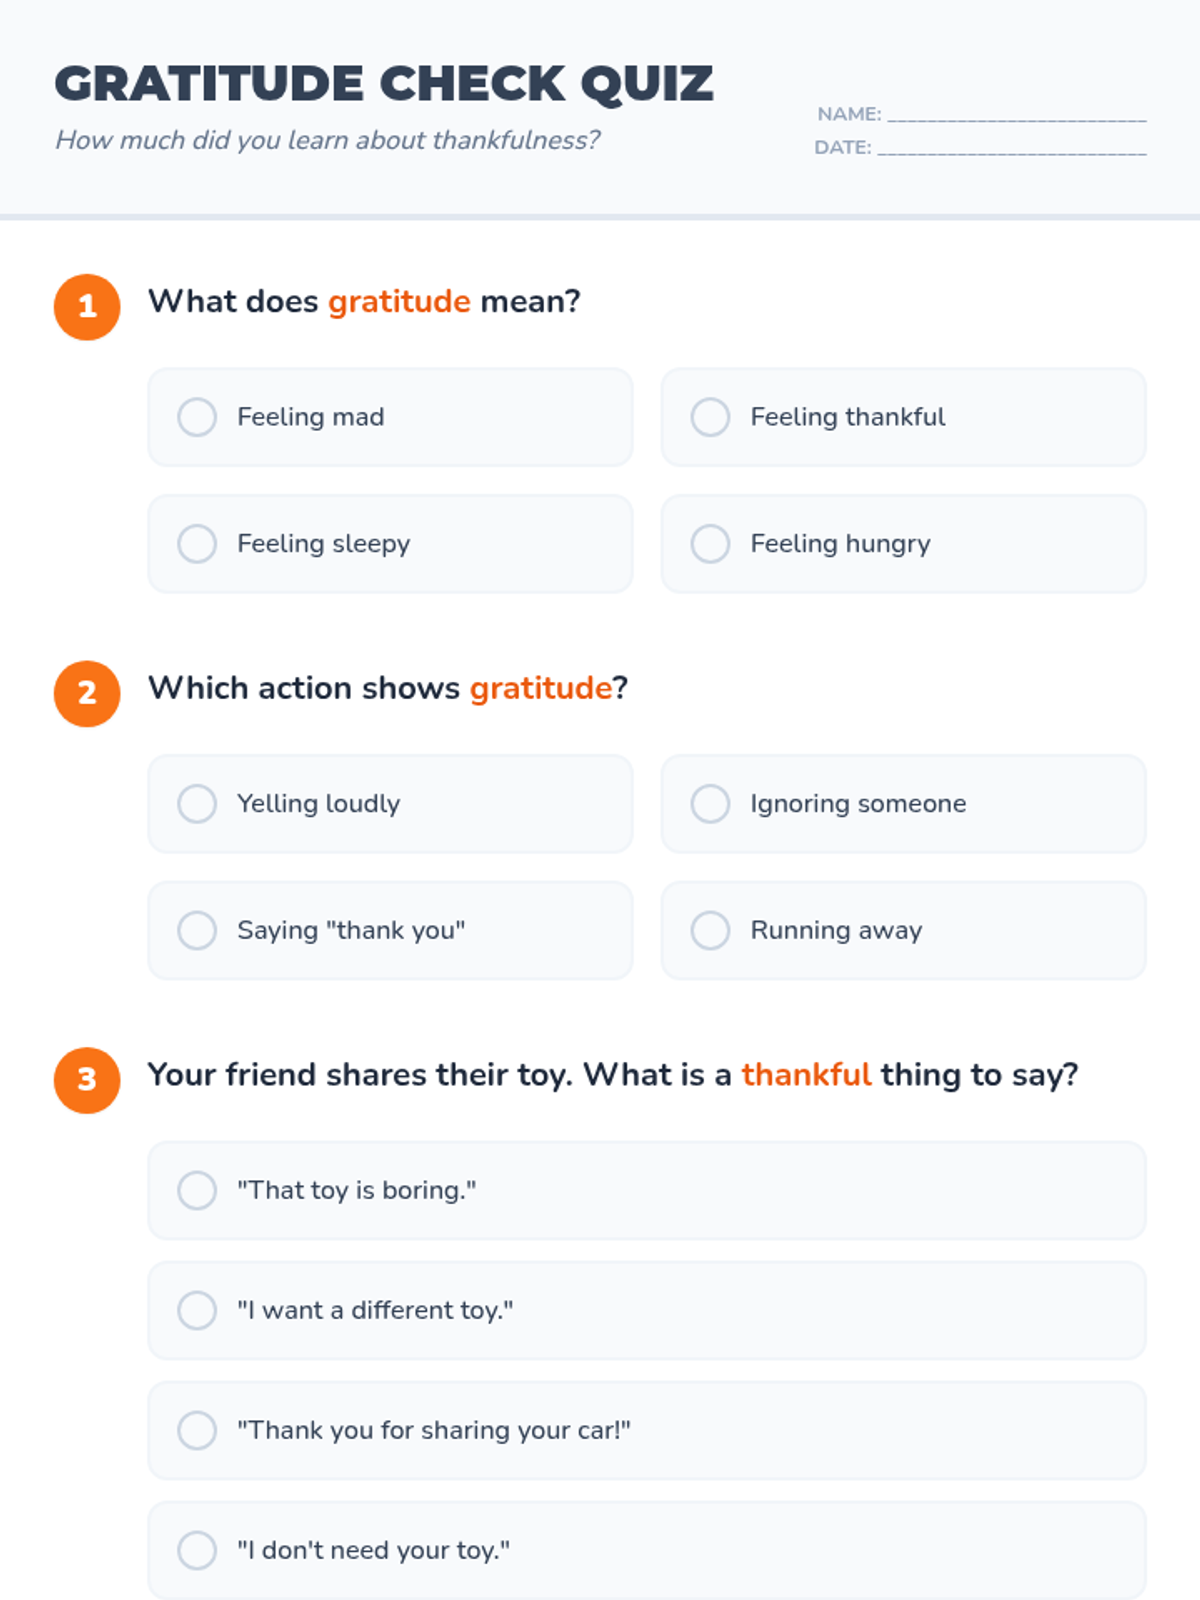Image resolution: width=1200 pixels, height=1600 pixels.
Task: Choose "That toy is boring." answer
Action: pyautogui.click(x=647, y=1191)
